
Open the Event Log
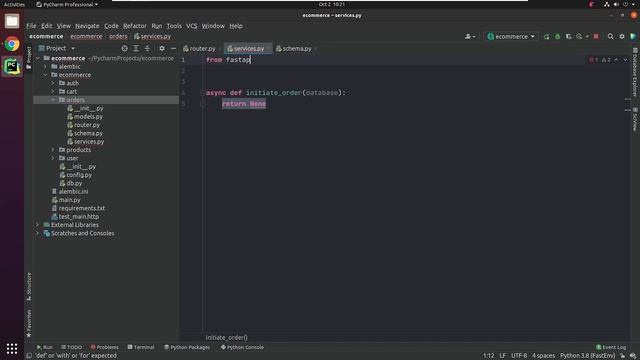pos(611,347)
